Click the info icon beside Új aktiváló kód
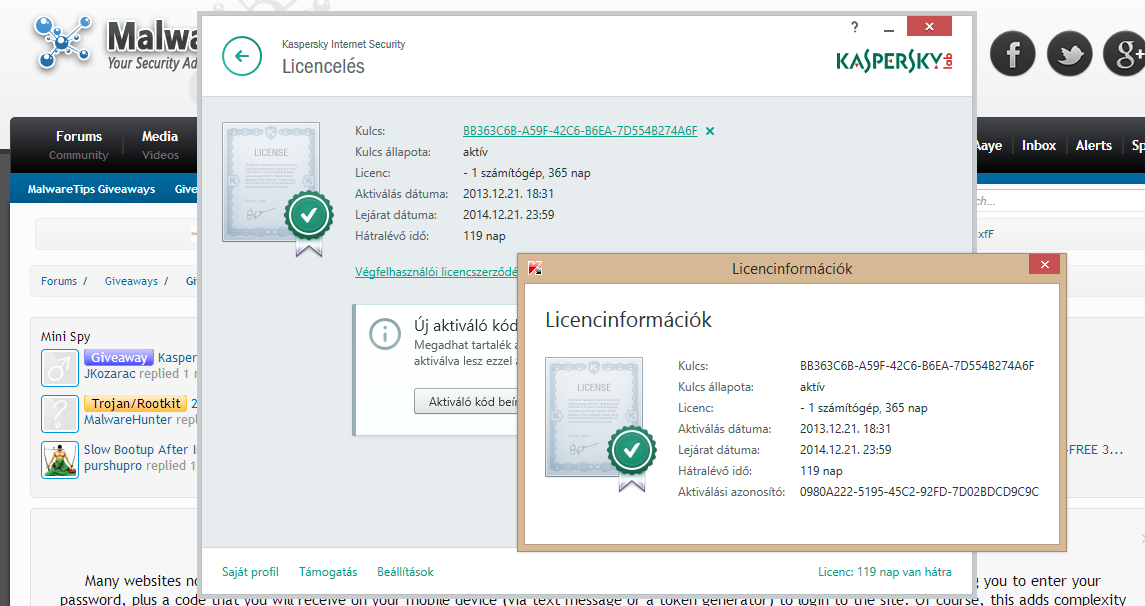The width and height of the screenshot is (1145, 606). tap(385, 334)
